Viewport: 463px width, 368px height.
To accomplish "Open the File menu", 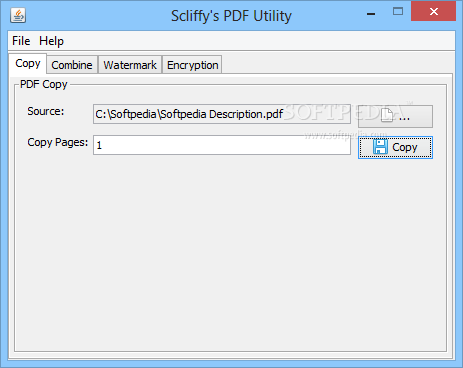I will tap(21, 41).
